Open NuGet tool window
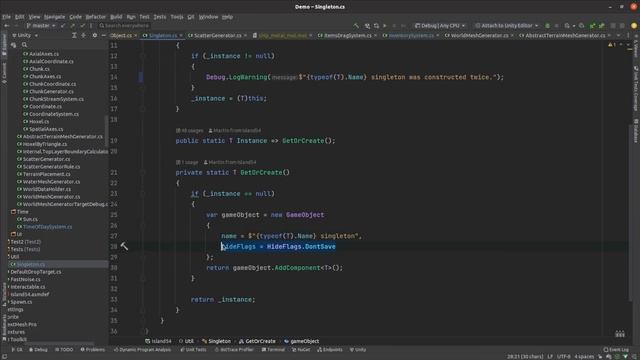This screenshot has height=360, width=640. 301,350
